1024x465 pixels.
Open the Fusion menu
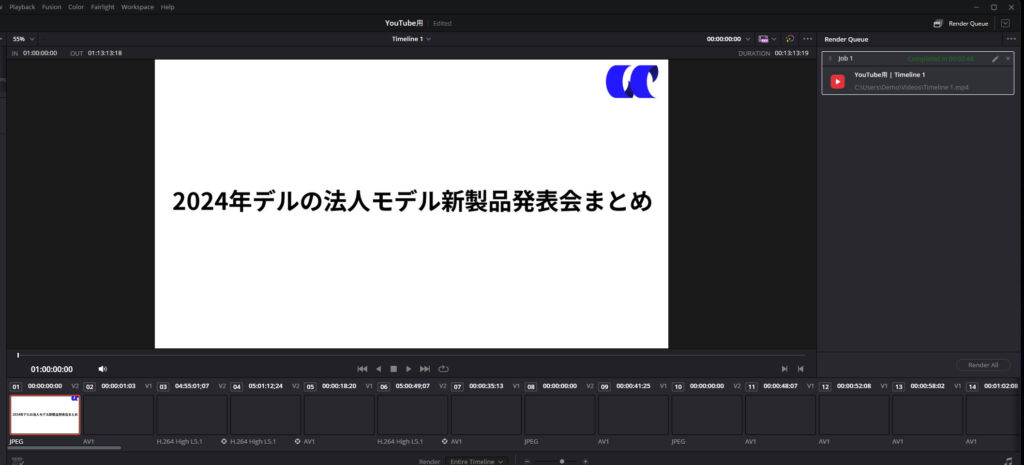pos(52,7)
